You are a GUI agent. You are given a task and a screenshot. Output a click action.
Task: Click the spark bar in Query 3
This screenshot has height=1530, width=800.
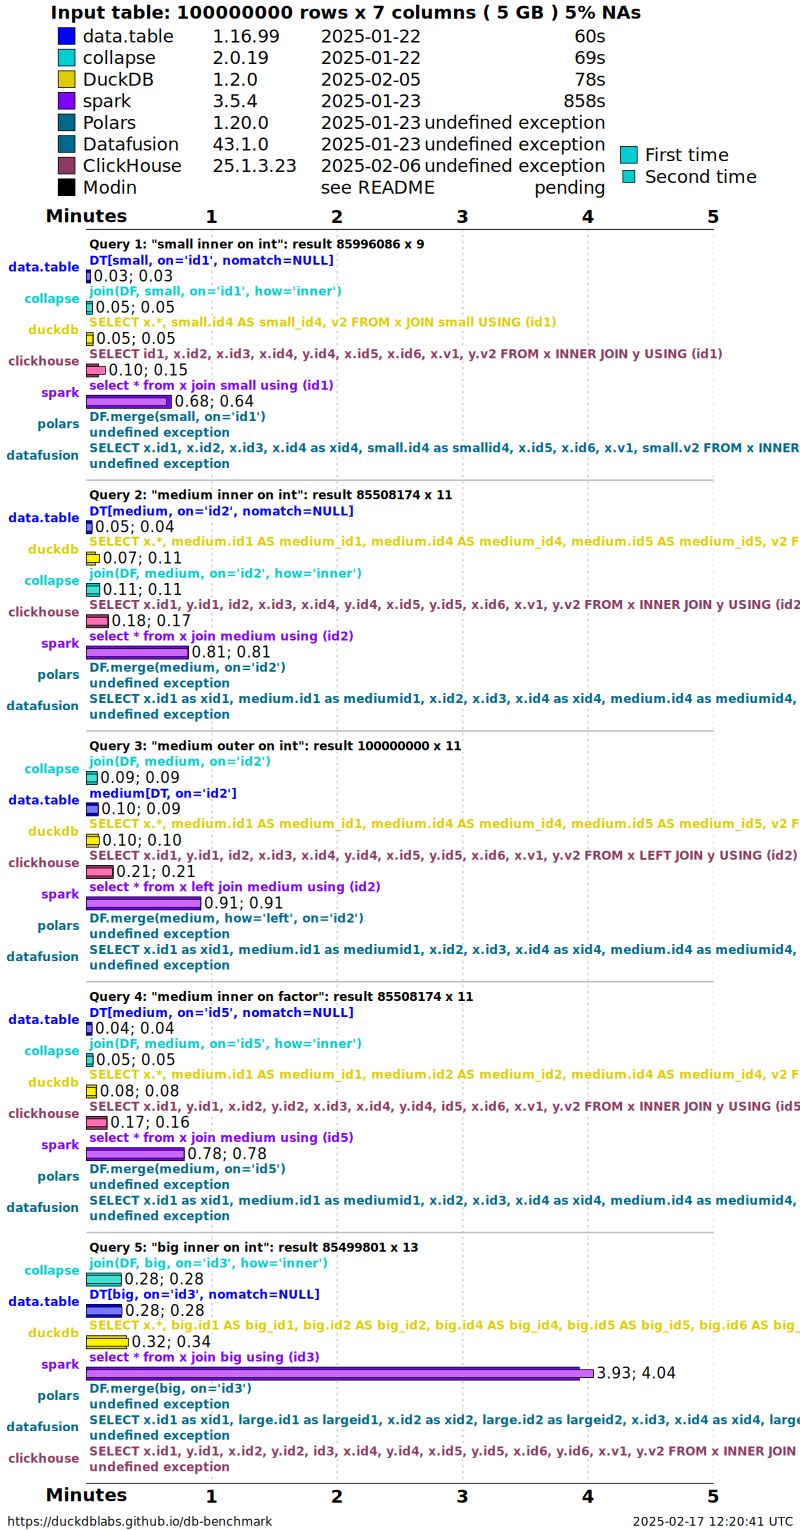[144, 903]
